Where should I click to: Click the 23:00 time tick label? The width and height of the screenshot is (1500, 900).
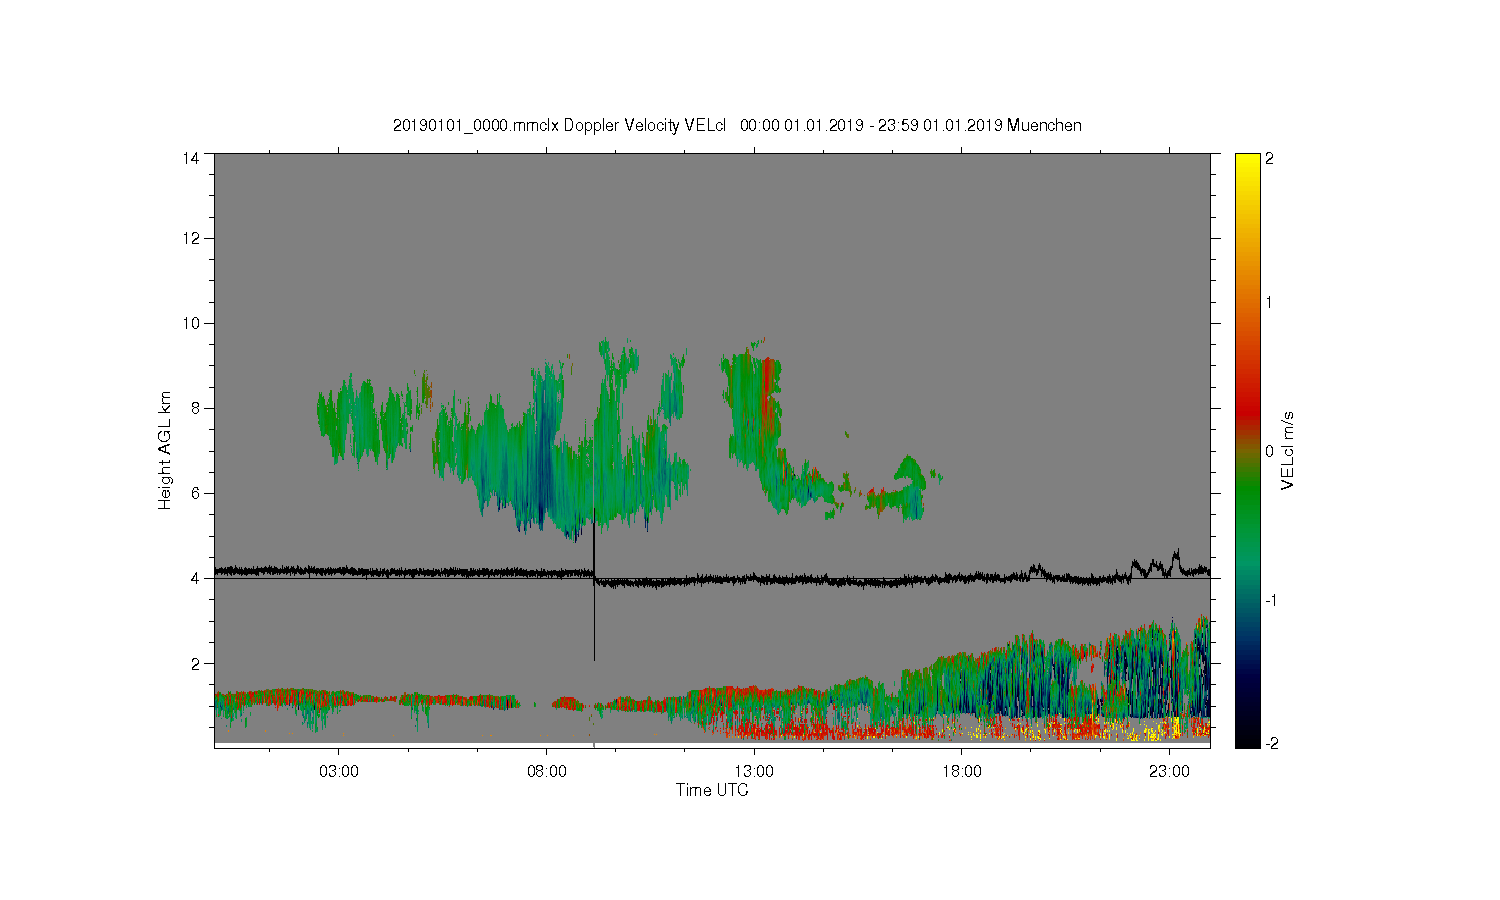[1169, 772]
